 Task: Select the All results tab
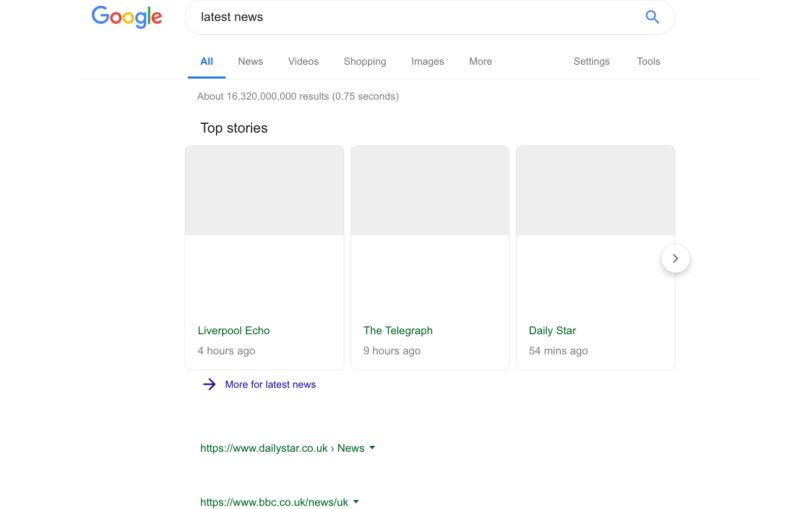tap(206, 61)
